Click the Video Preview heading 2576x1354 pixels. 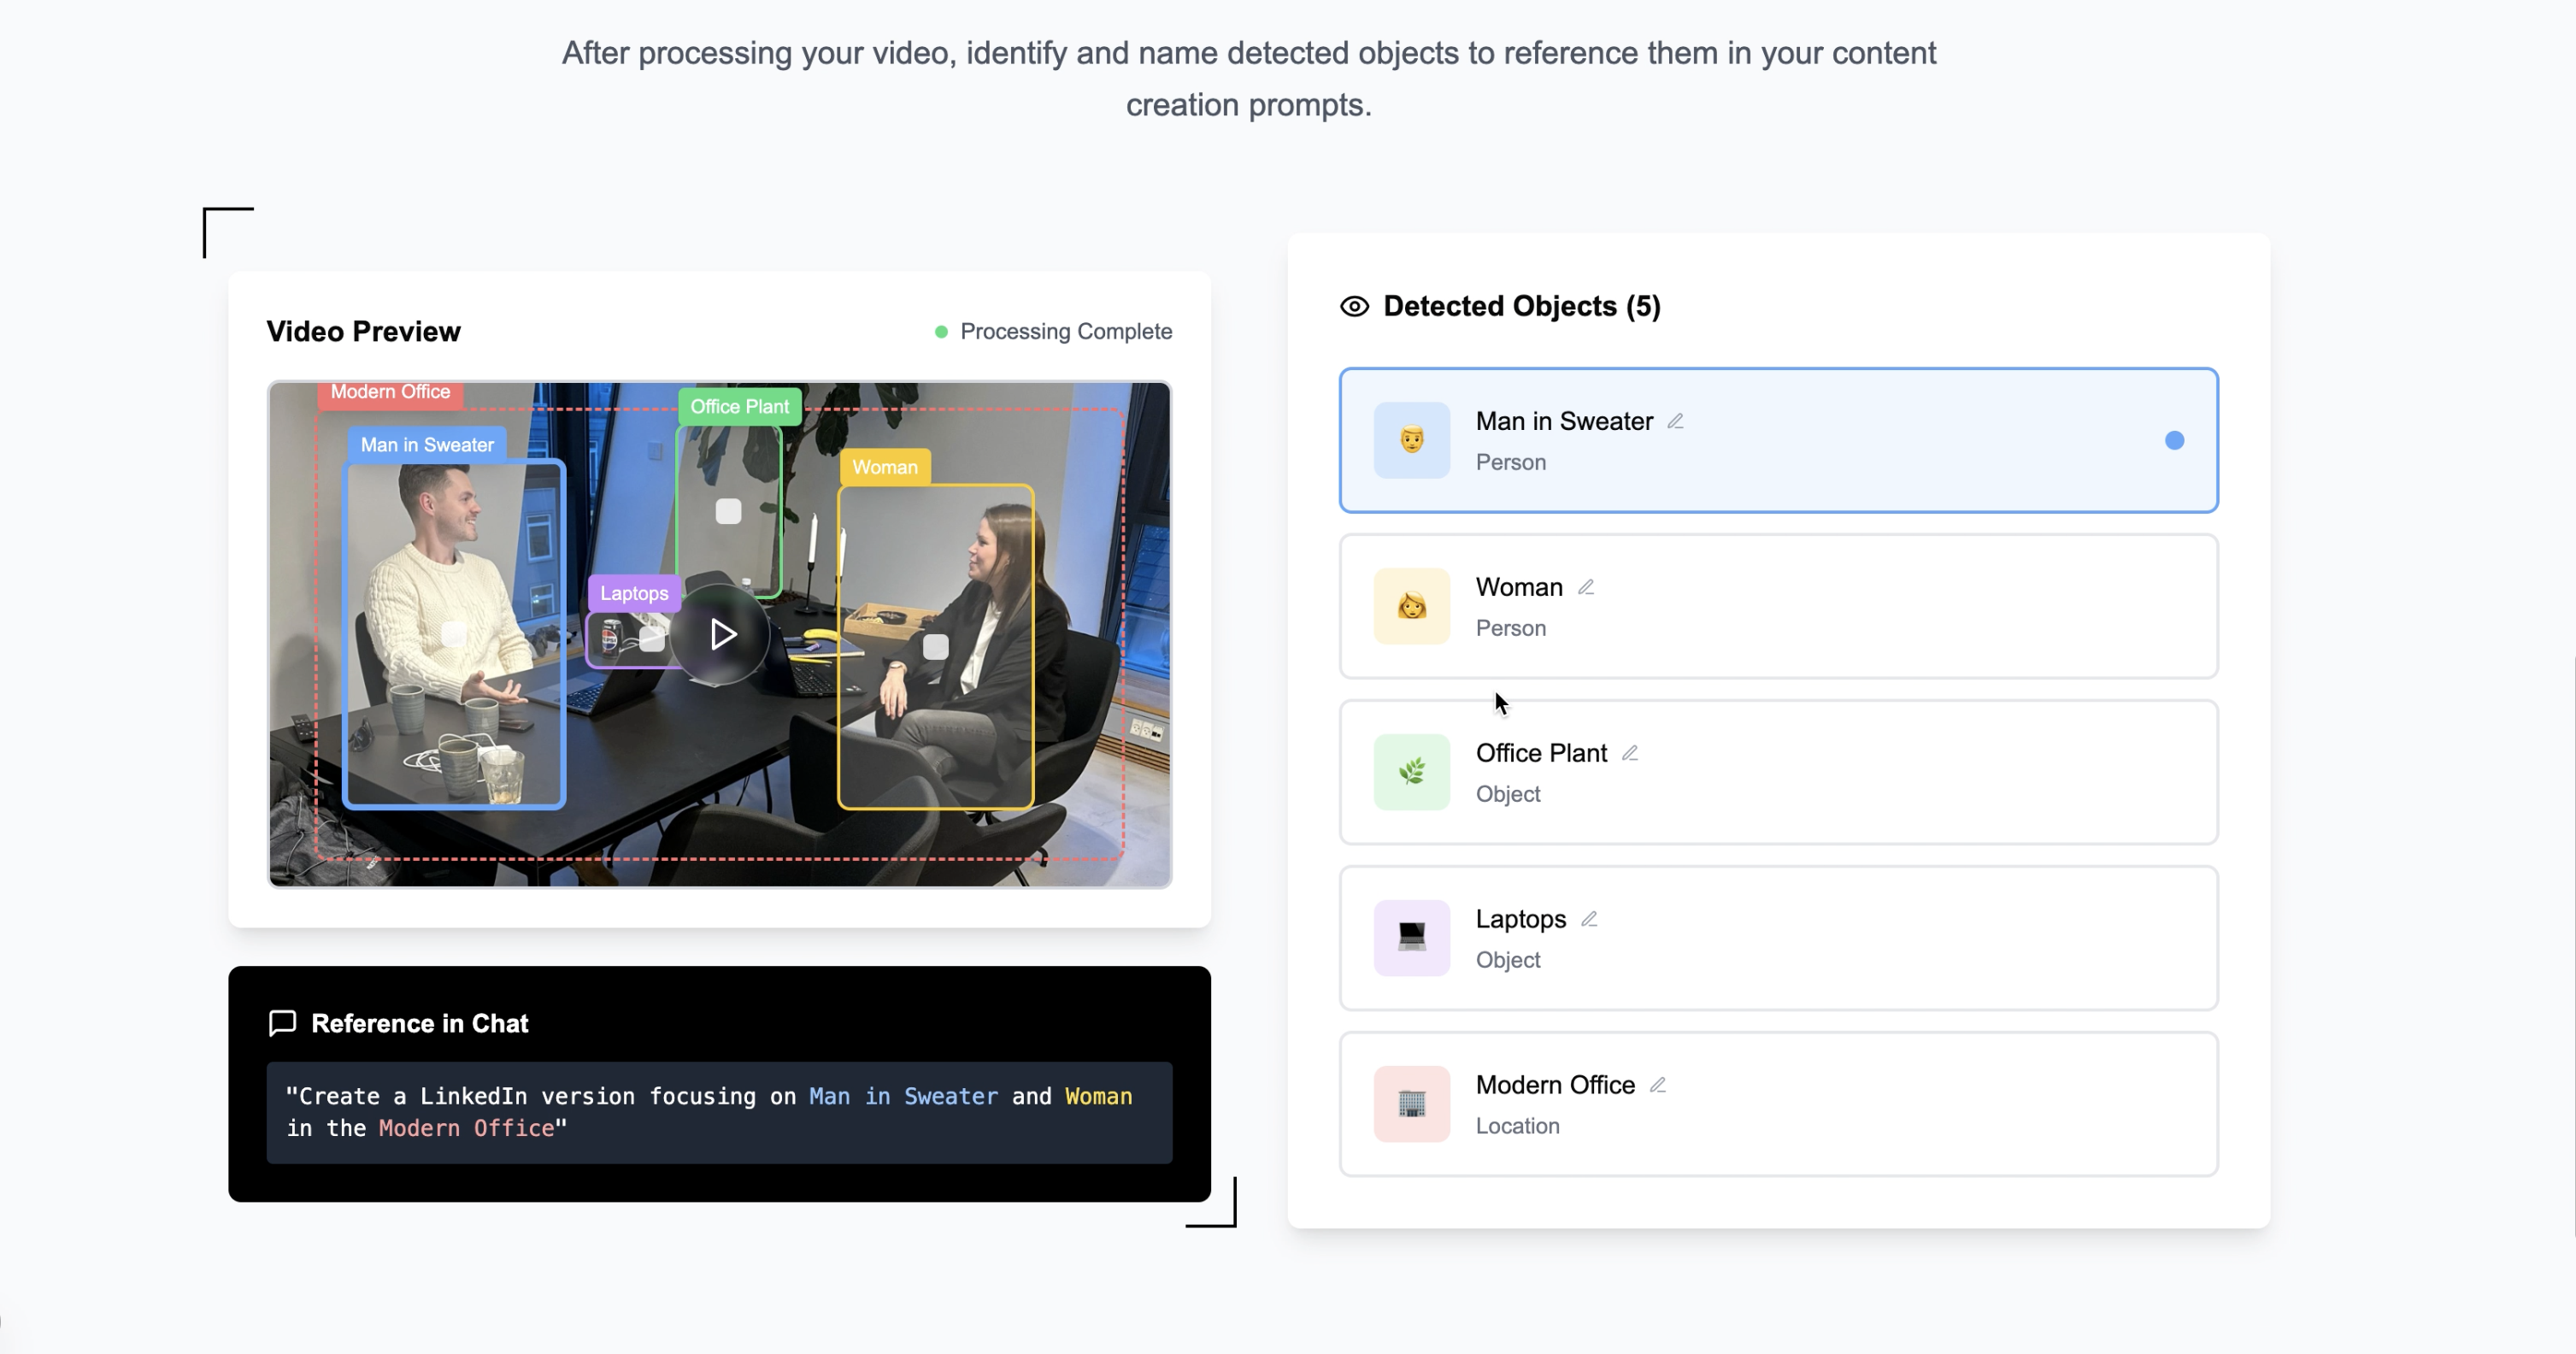tap(363, 331)
